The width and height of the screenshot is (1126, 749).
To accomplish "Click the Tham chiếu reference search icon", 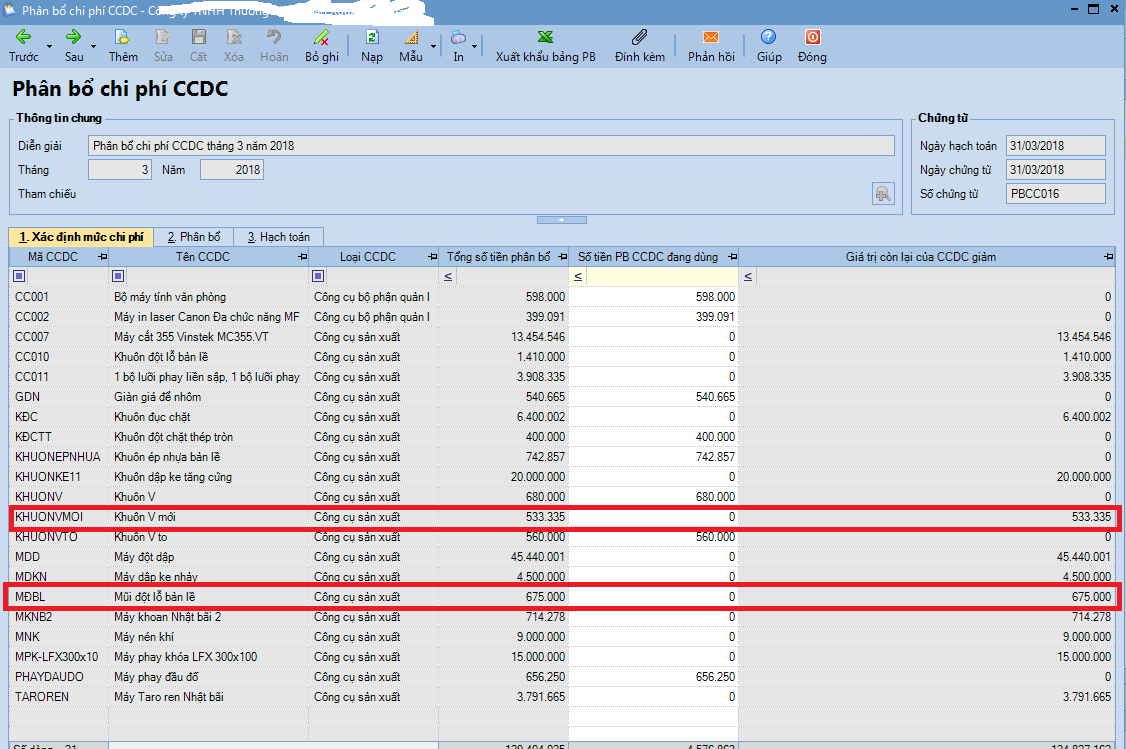I will 883,194.
